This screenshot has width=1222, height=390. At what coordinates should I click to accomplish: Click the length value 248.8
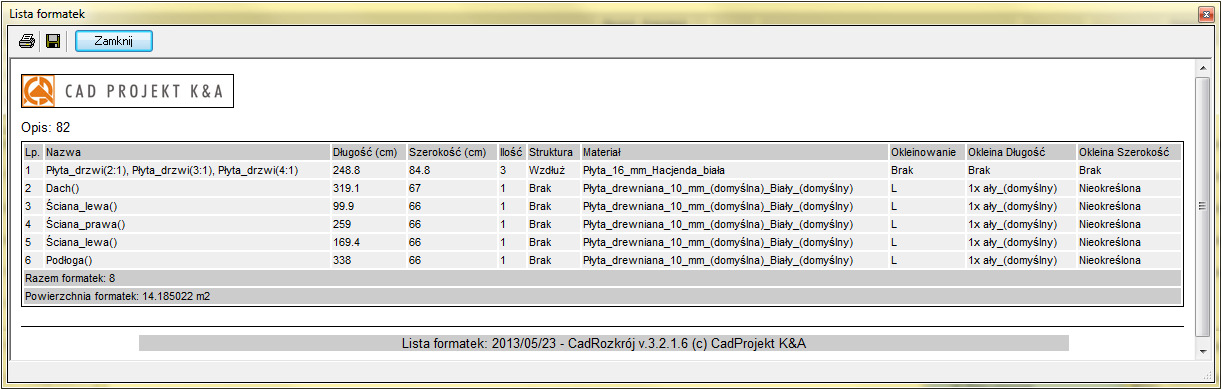346,171
